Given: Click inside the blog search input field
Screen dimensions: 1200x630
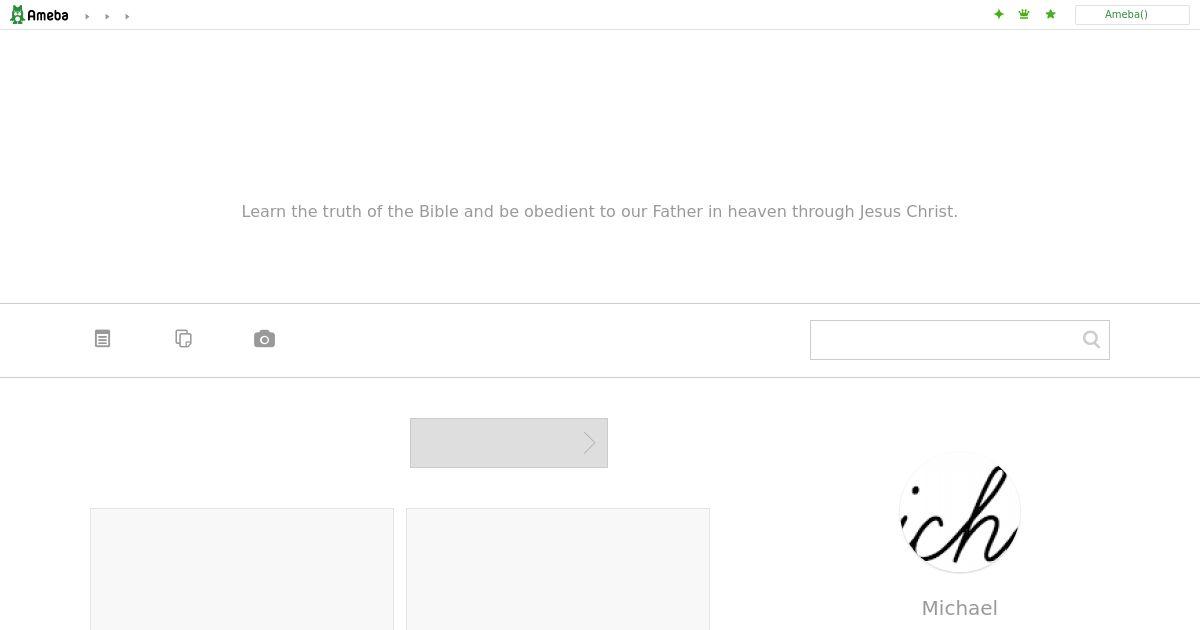Looking at the screenshot, I should [x=944, y=340].
